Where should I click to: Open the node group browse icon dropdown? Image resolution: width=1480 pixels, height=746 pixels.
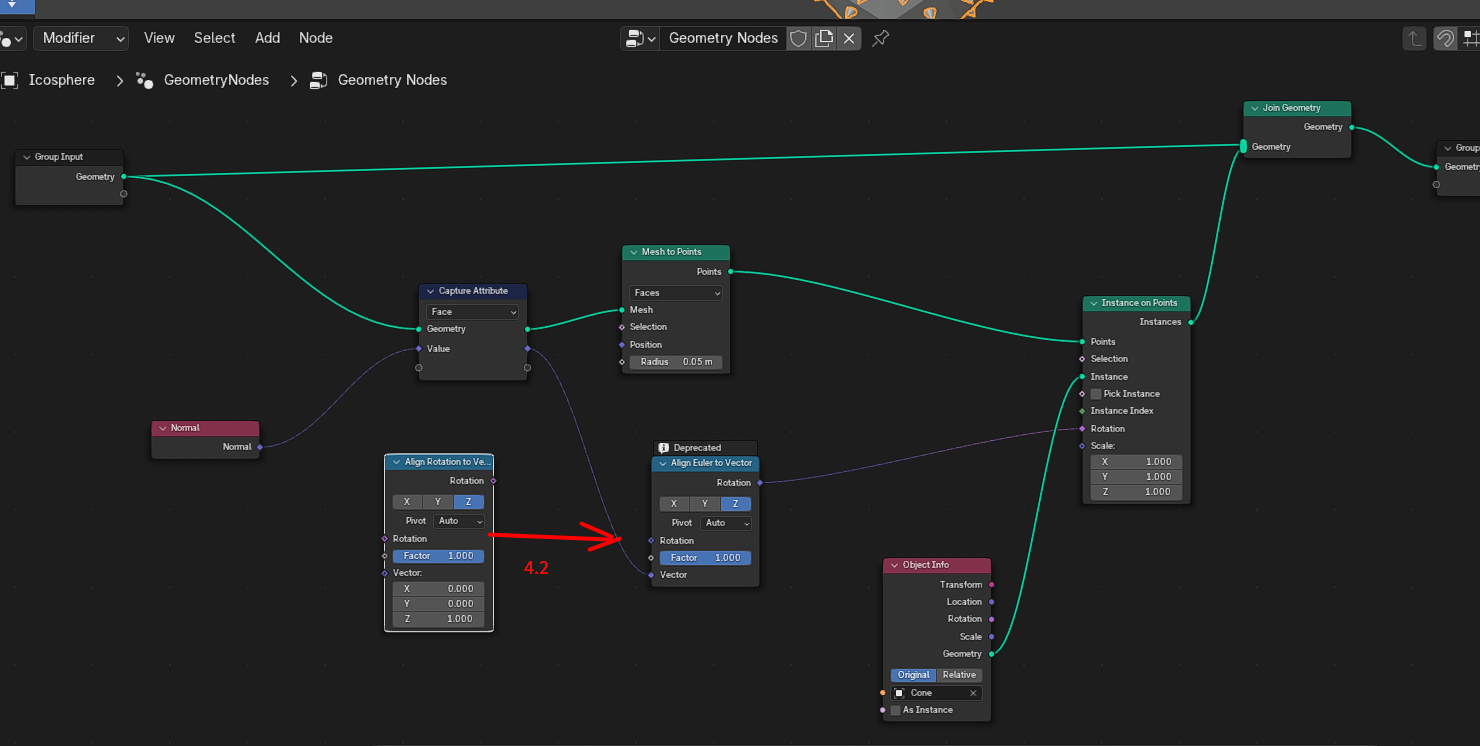click(639, 38)
